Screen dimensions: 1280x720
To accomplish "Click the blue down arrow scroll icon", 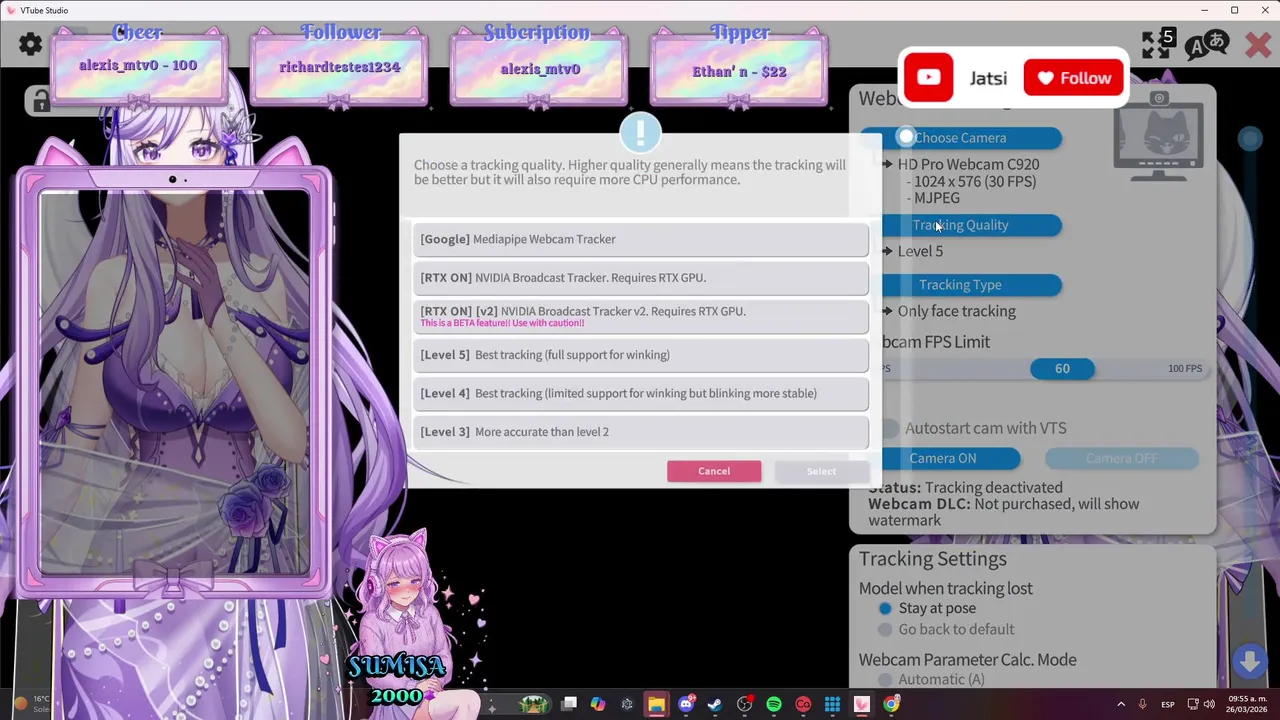I will point(1249,660).
